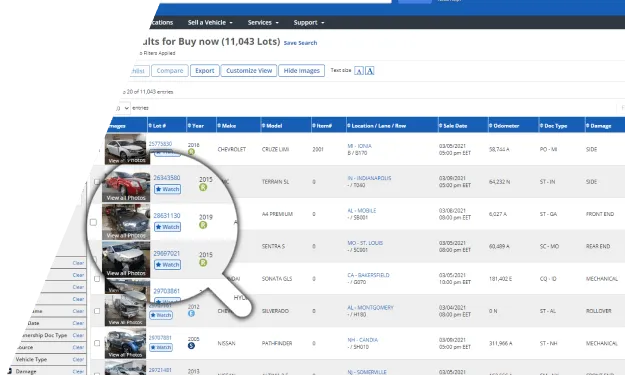Click the Hide Images button
The image size is (625, 375).
pos(301,71)
